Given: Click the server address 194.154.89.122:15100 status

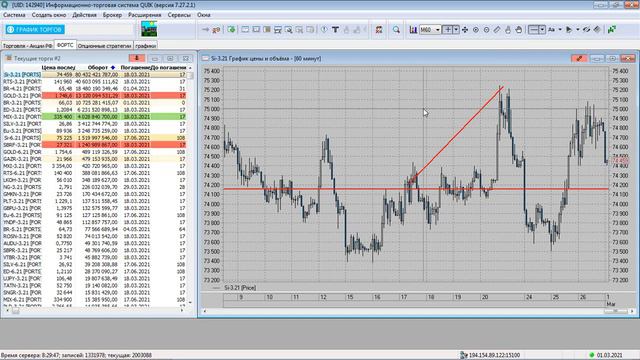Looking at the screenshot, I should [494, 355].
